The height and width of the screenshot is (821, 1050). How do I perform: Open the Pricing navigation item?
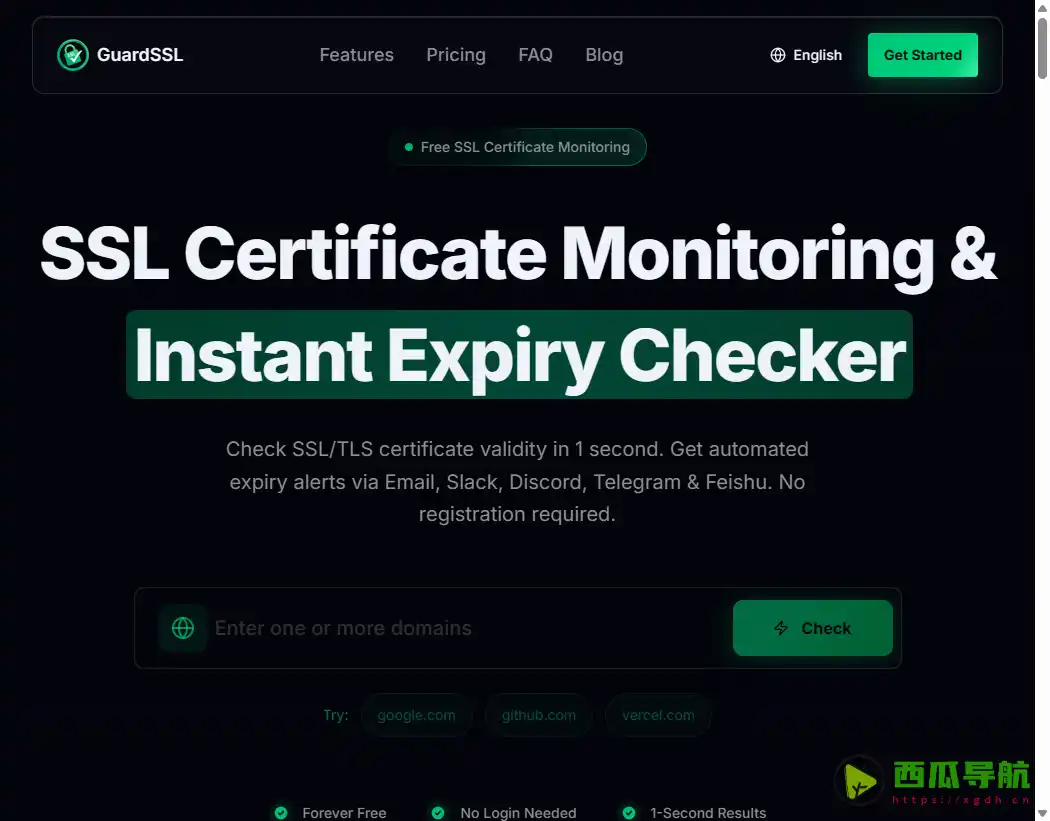456,55
